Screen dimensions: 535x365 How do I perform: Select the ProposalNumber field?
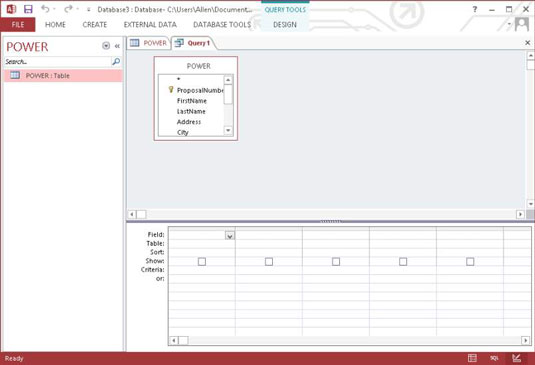coord(200,90)
